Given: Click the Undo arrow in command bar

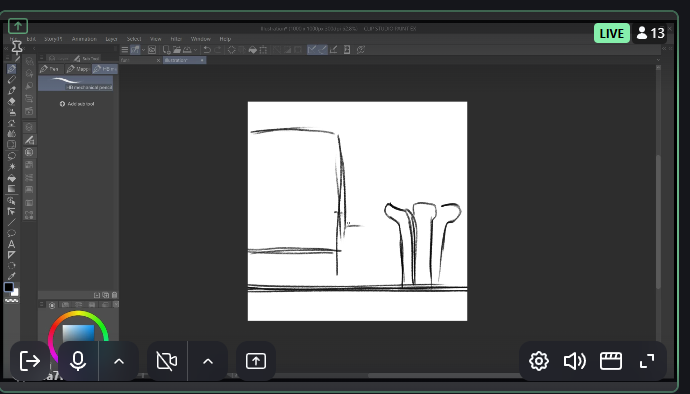Looking at the screenshot, I should pyautogui.click(x=207, y=50).
